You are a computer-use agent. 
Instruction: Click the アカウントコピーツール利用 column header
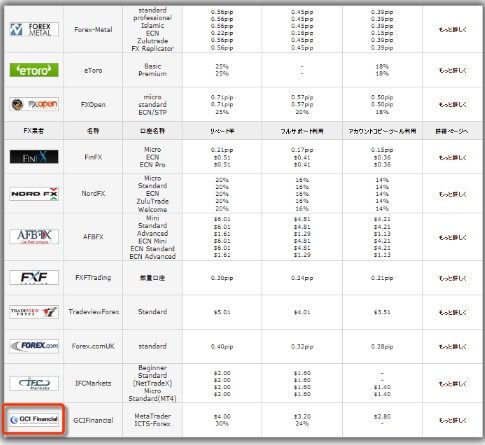click(382, 131)
